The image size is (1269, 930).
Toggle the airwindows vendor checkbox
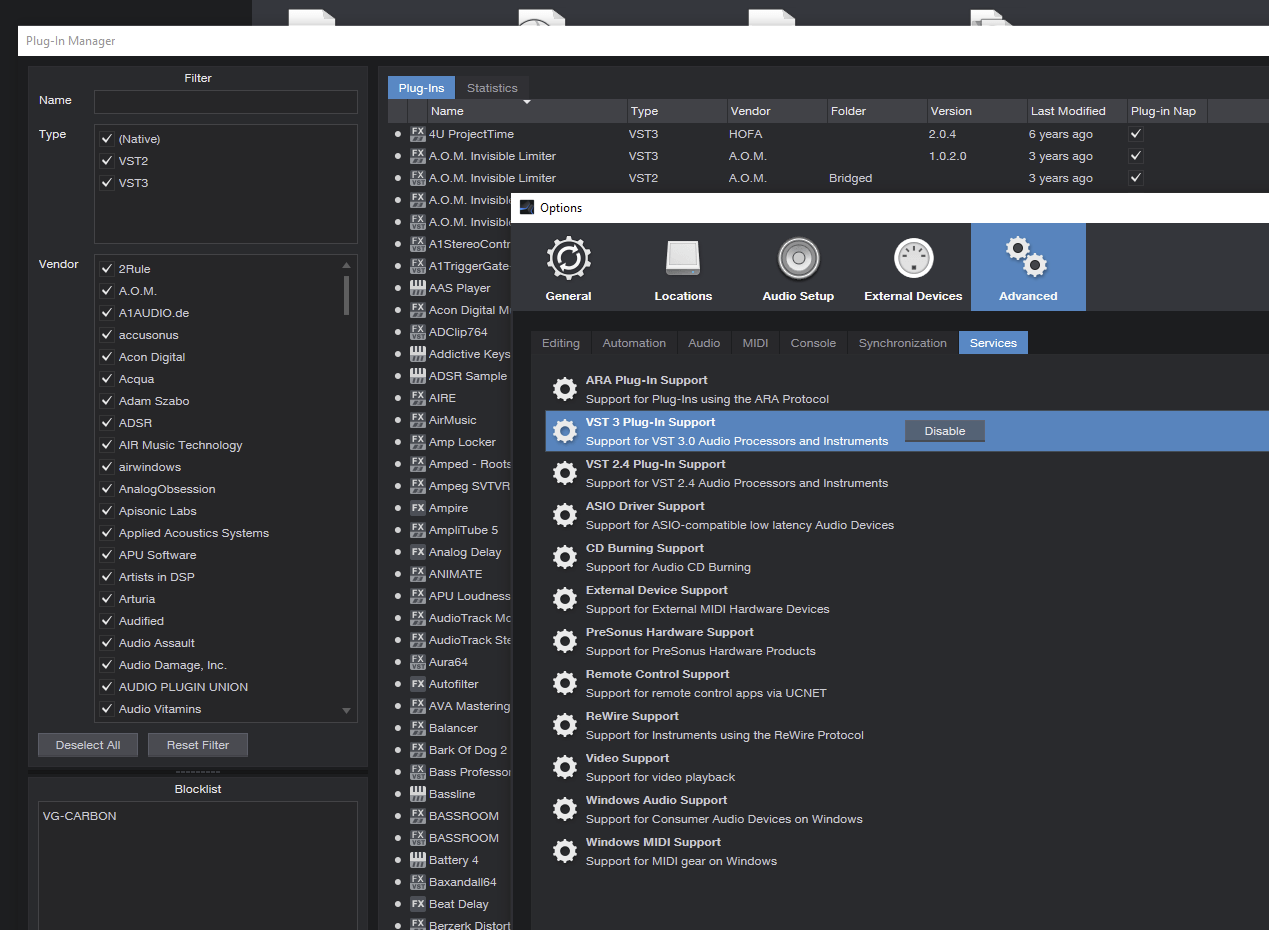(107, 467)
